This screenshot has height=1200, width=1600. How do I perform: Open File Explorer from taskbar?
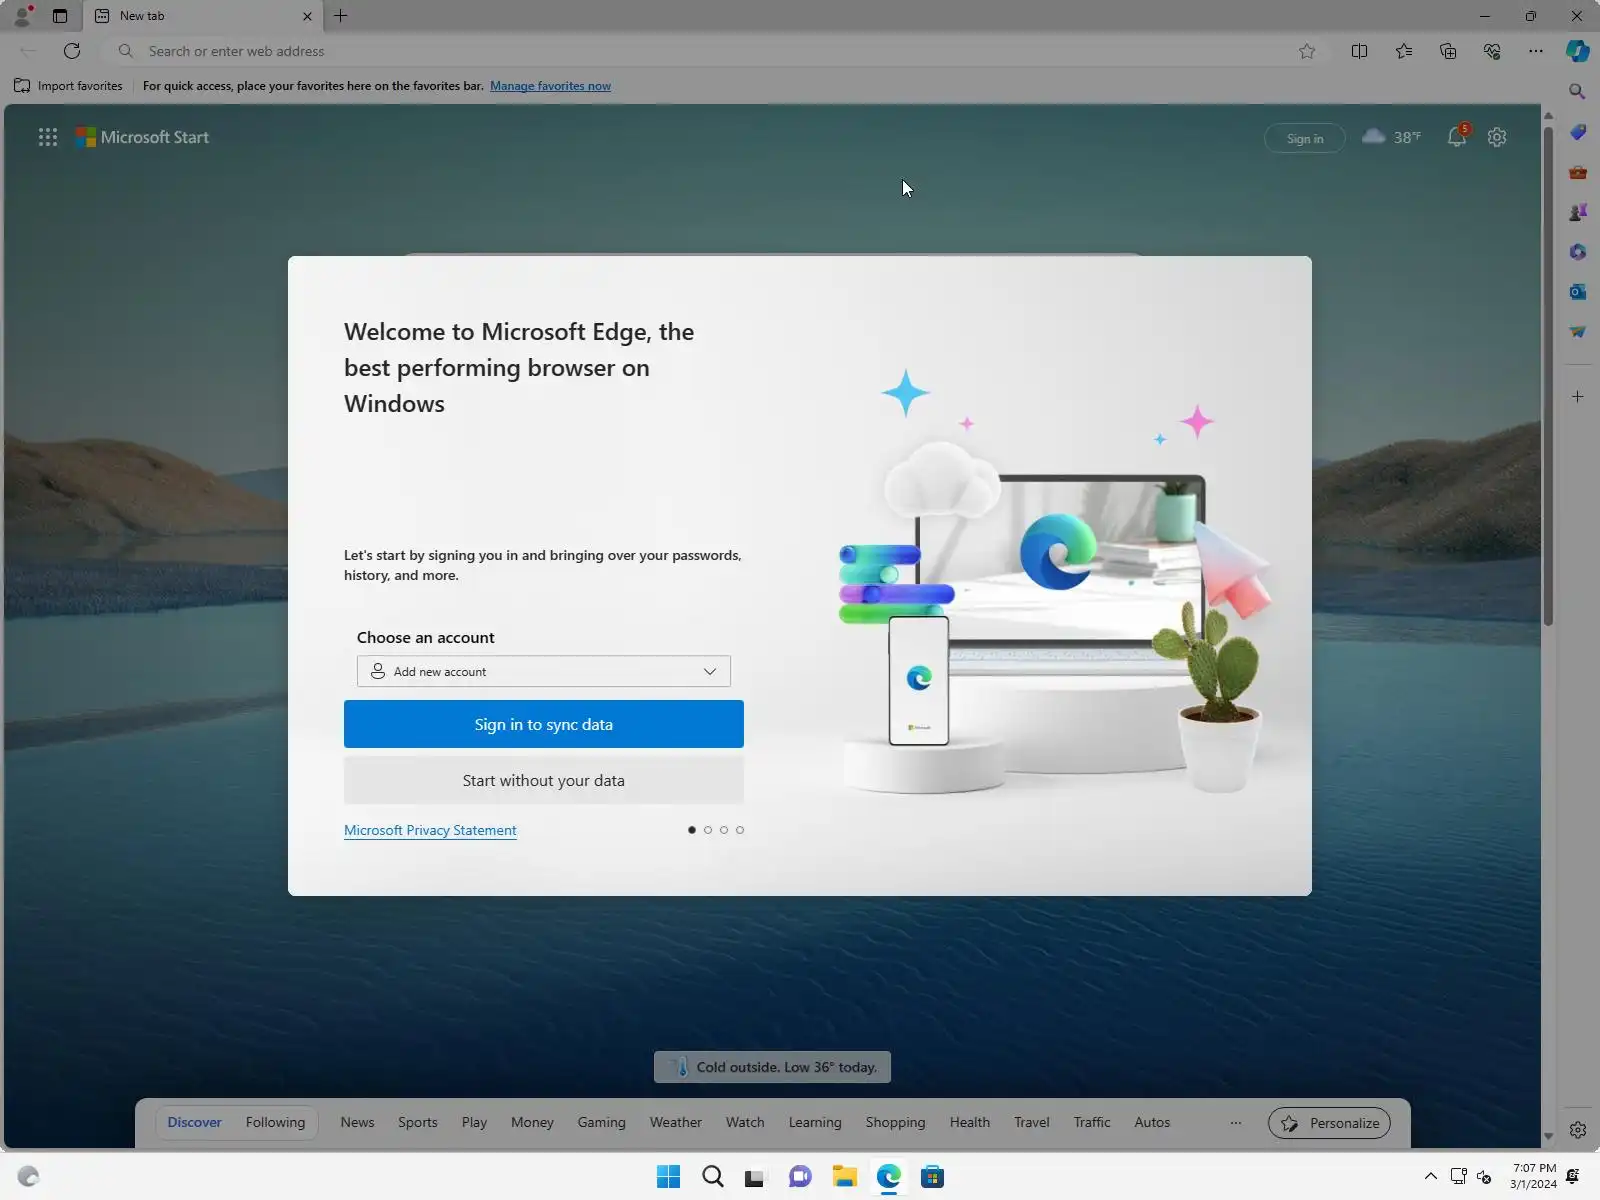tap(845, 1177)
